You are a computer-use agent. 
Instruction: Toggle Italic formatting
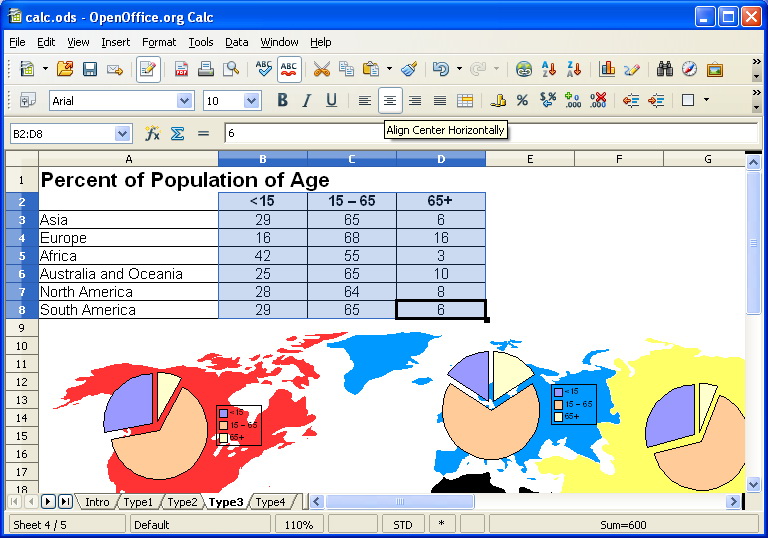point(307,100)
